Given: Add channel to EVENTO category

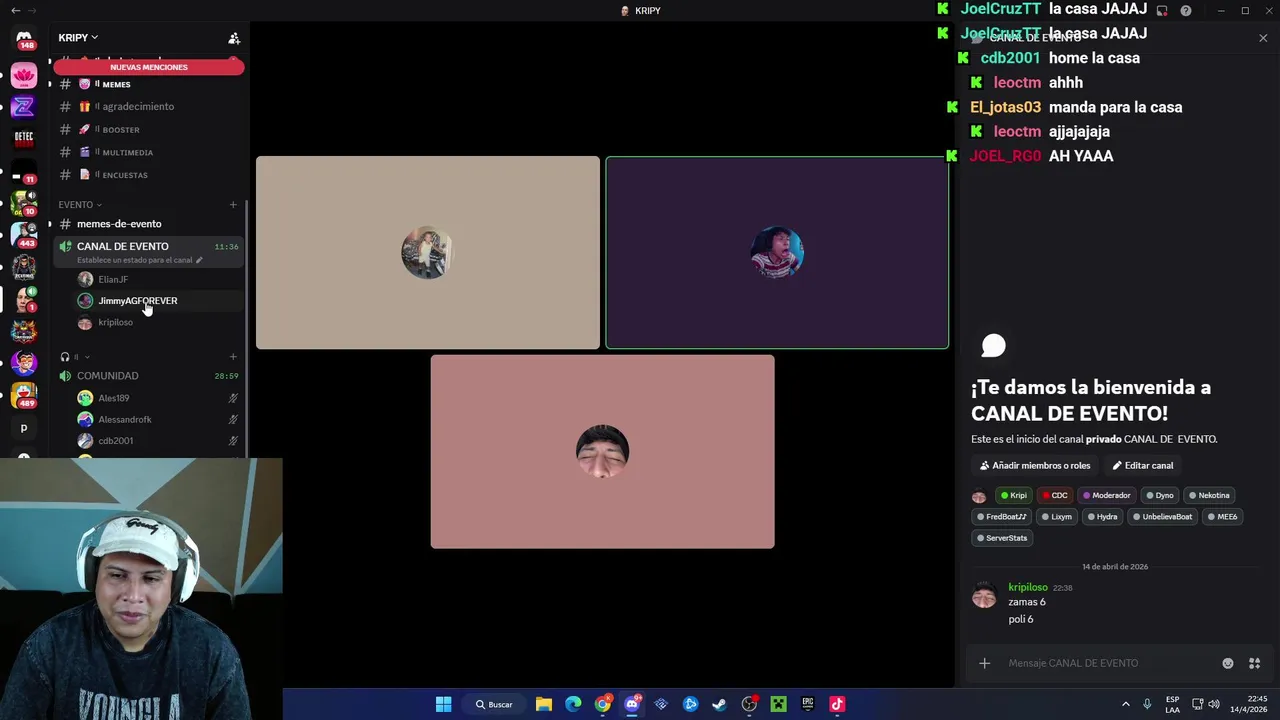Looking at the screenshot, I should [x=233, y=204].
